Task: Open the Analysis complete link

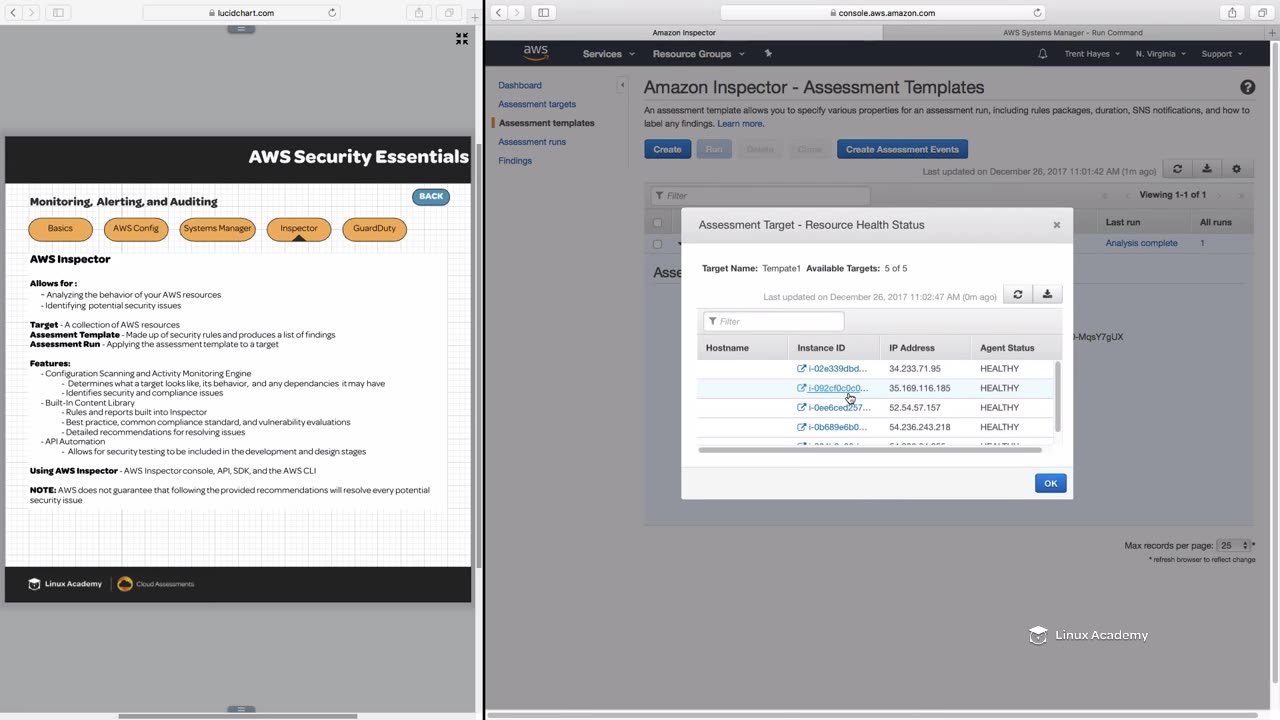Action: [1141, 243]
